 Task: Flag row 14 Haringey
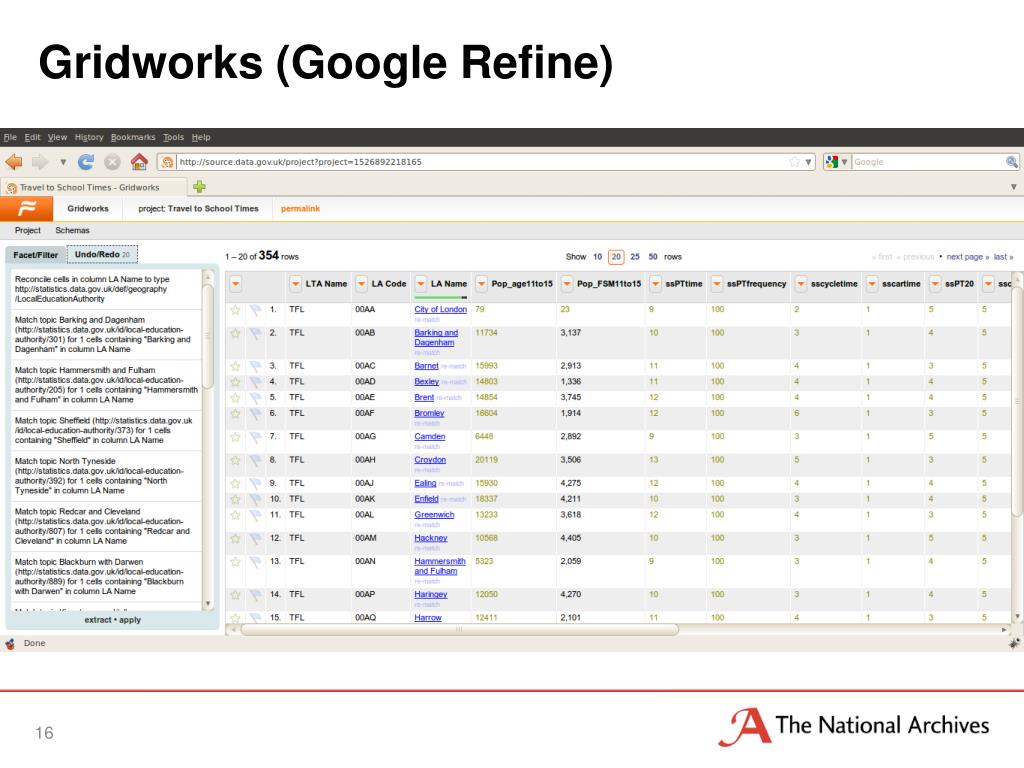[x=255, y=595]
